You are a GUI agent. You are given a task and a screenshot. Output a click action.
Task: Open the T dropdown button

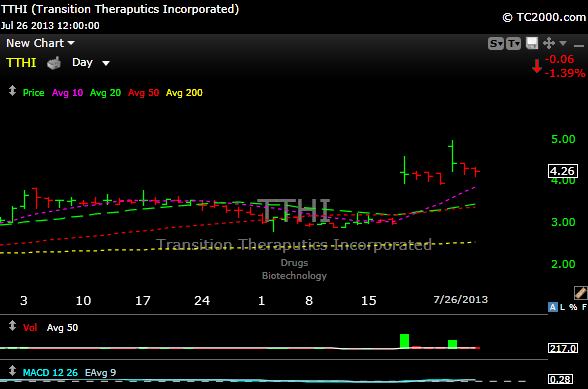pyautogui.click(x=513, y=44)
